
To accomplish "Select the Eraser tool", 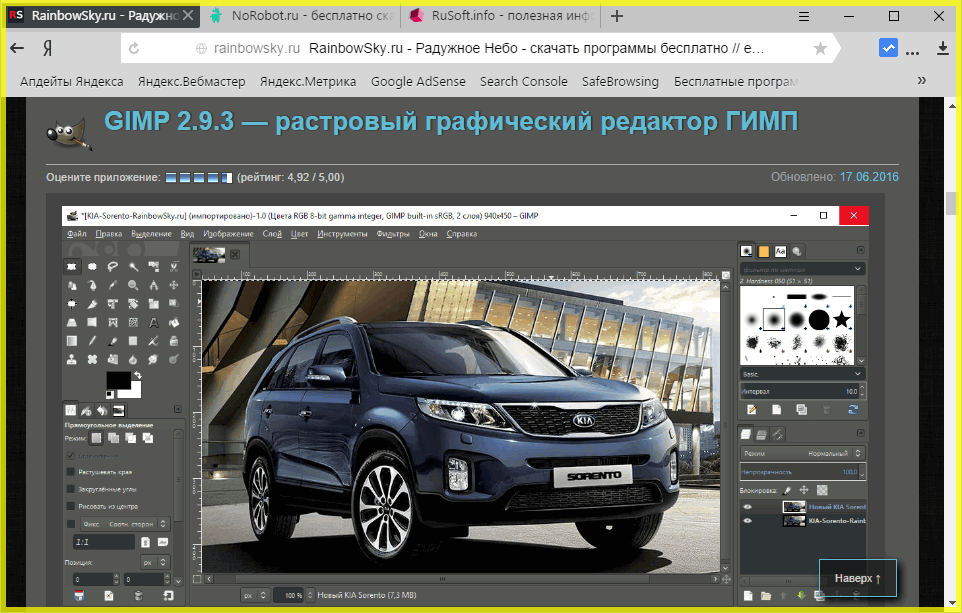I will pos(133,341).
